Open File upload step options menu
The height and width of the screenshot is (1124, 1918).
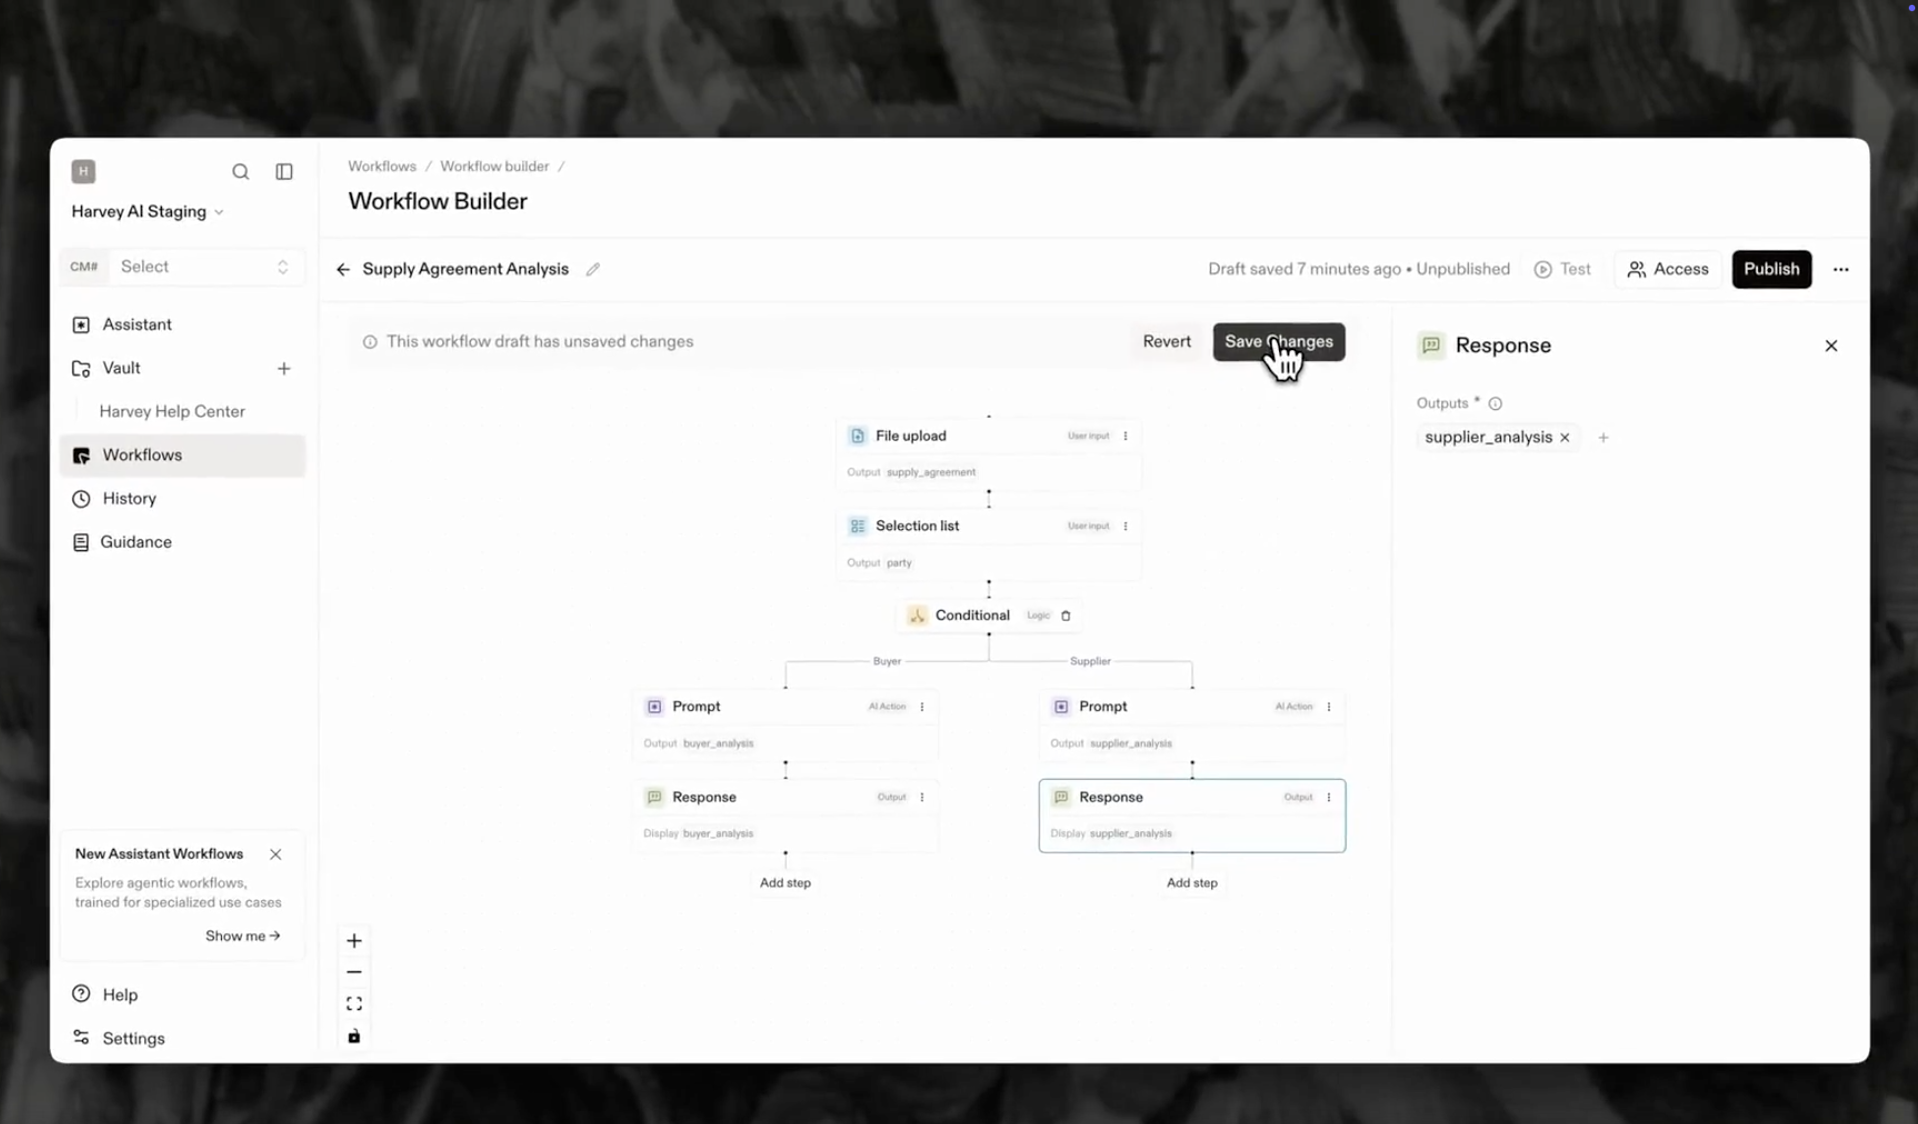point(1126,436)
